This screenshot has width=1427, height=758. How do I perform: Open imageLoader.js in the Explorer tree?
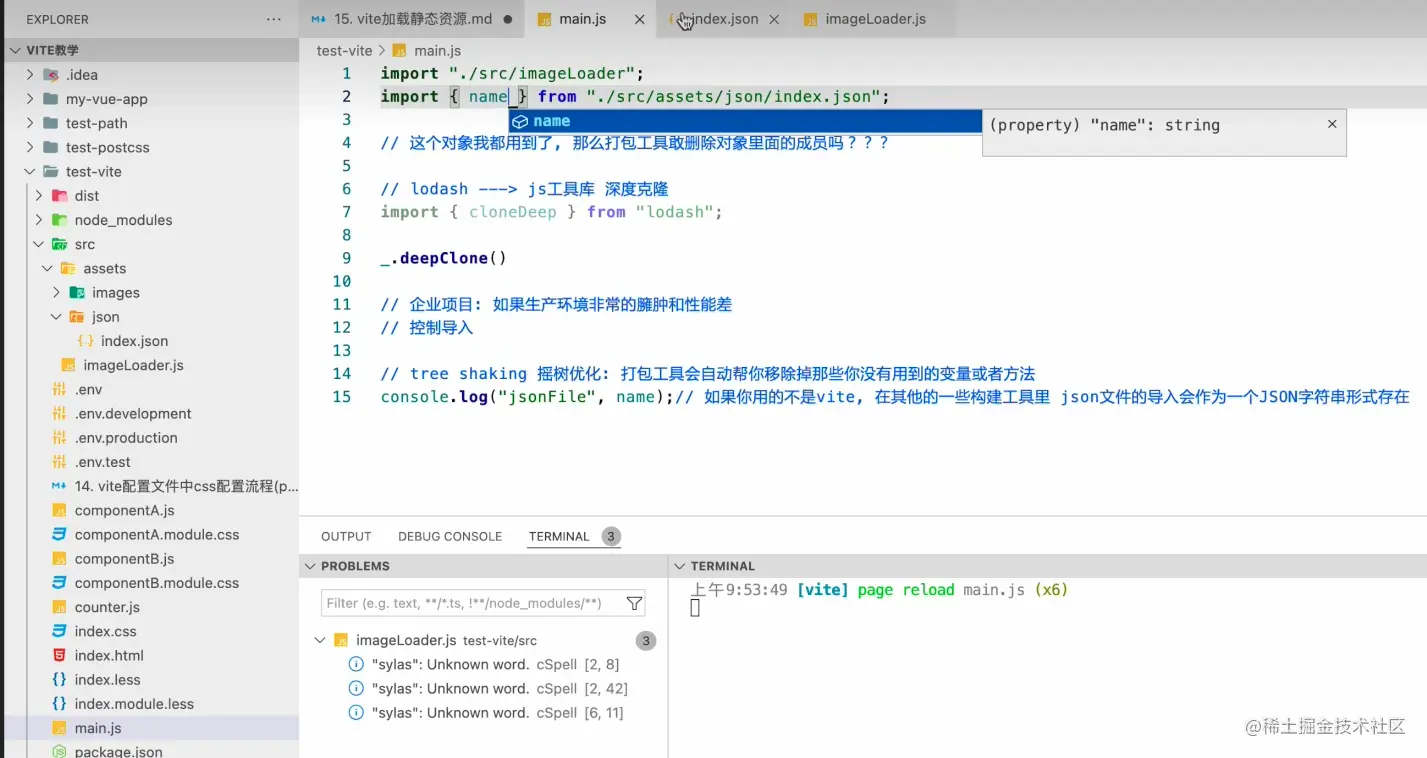(x=134, y=365)
